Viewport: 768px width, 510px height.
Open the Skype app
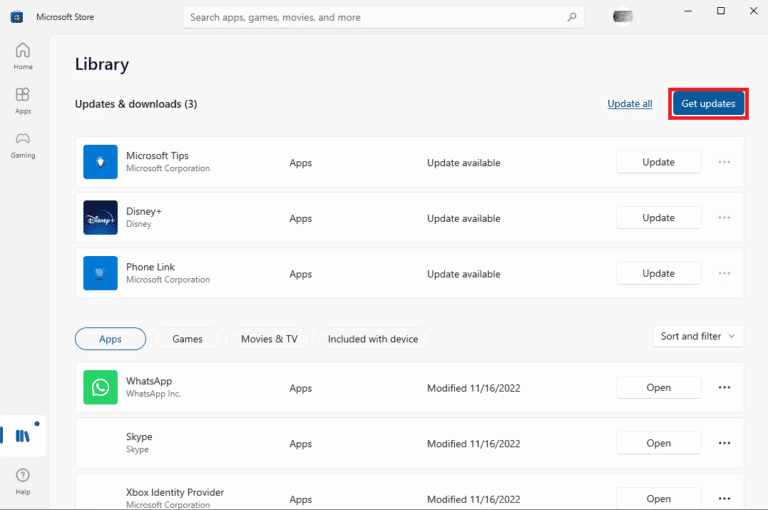click(658, 443)
